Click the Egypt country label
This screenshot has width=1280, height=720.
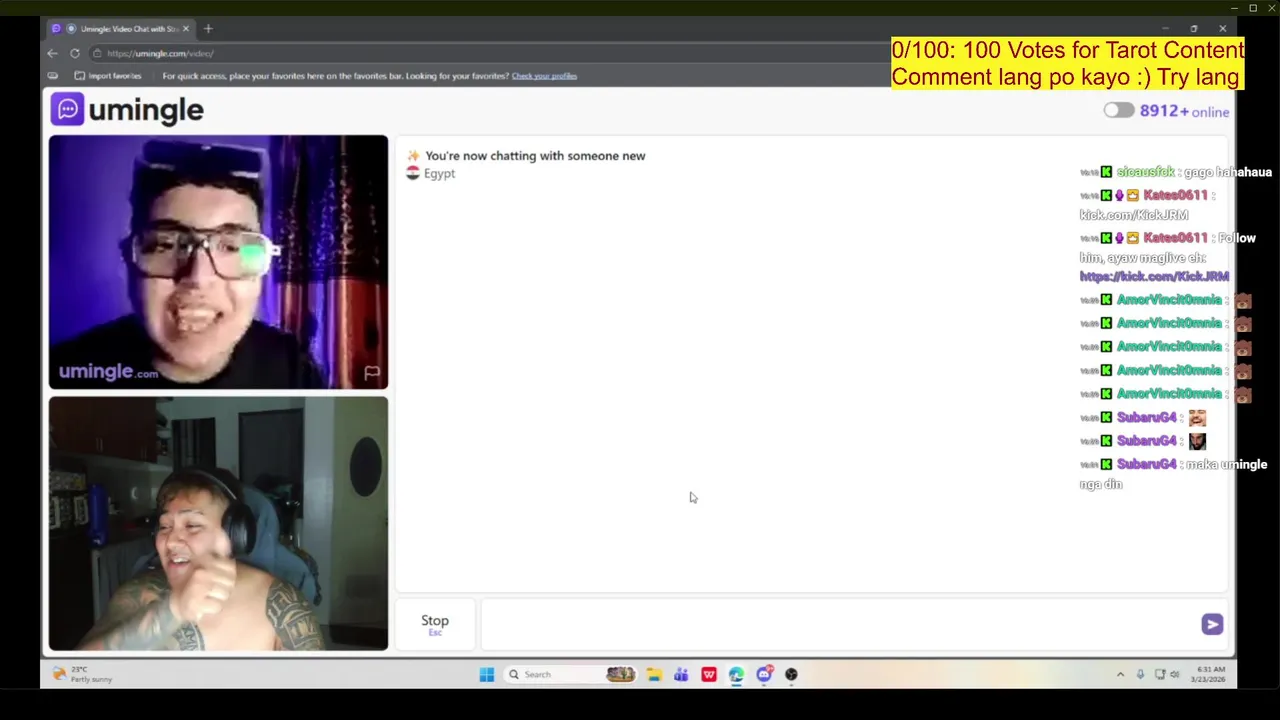(439, 174)
